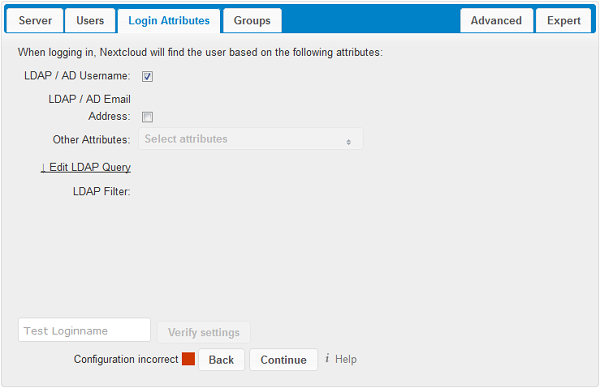600x388 pixels.
Task: Click the 'When logging in, Nextcloud' description text
Action: click(200, 52)
